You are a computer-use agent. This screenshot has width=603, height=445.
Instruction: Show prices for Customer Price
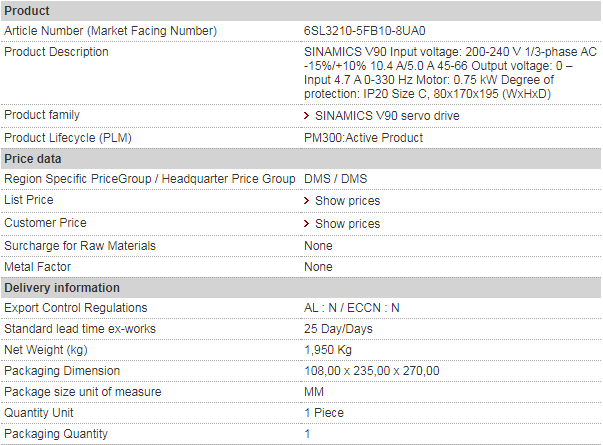pos(347,224)
